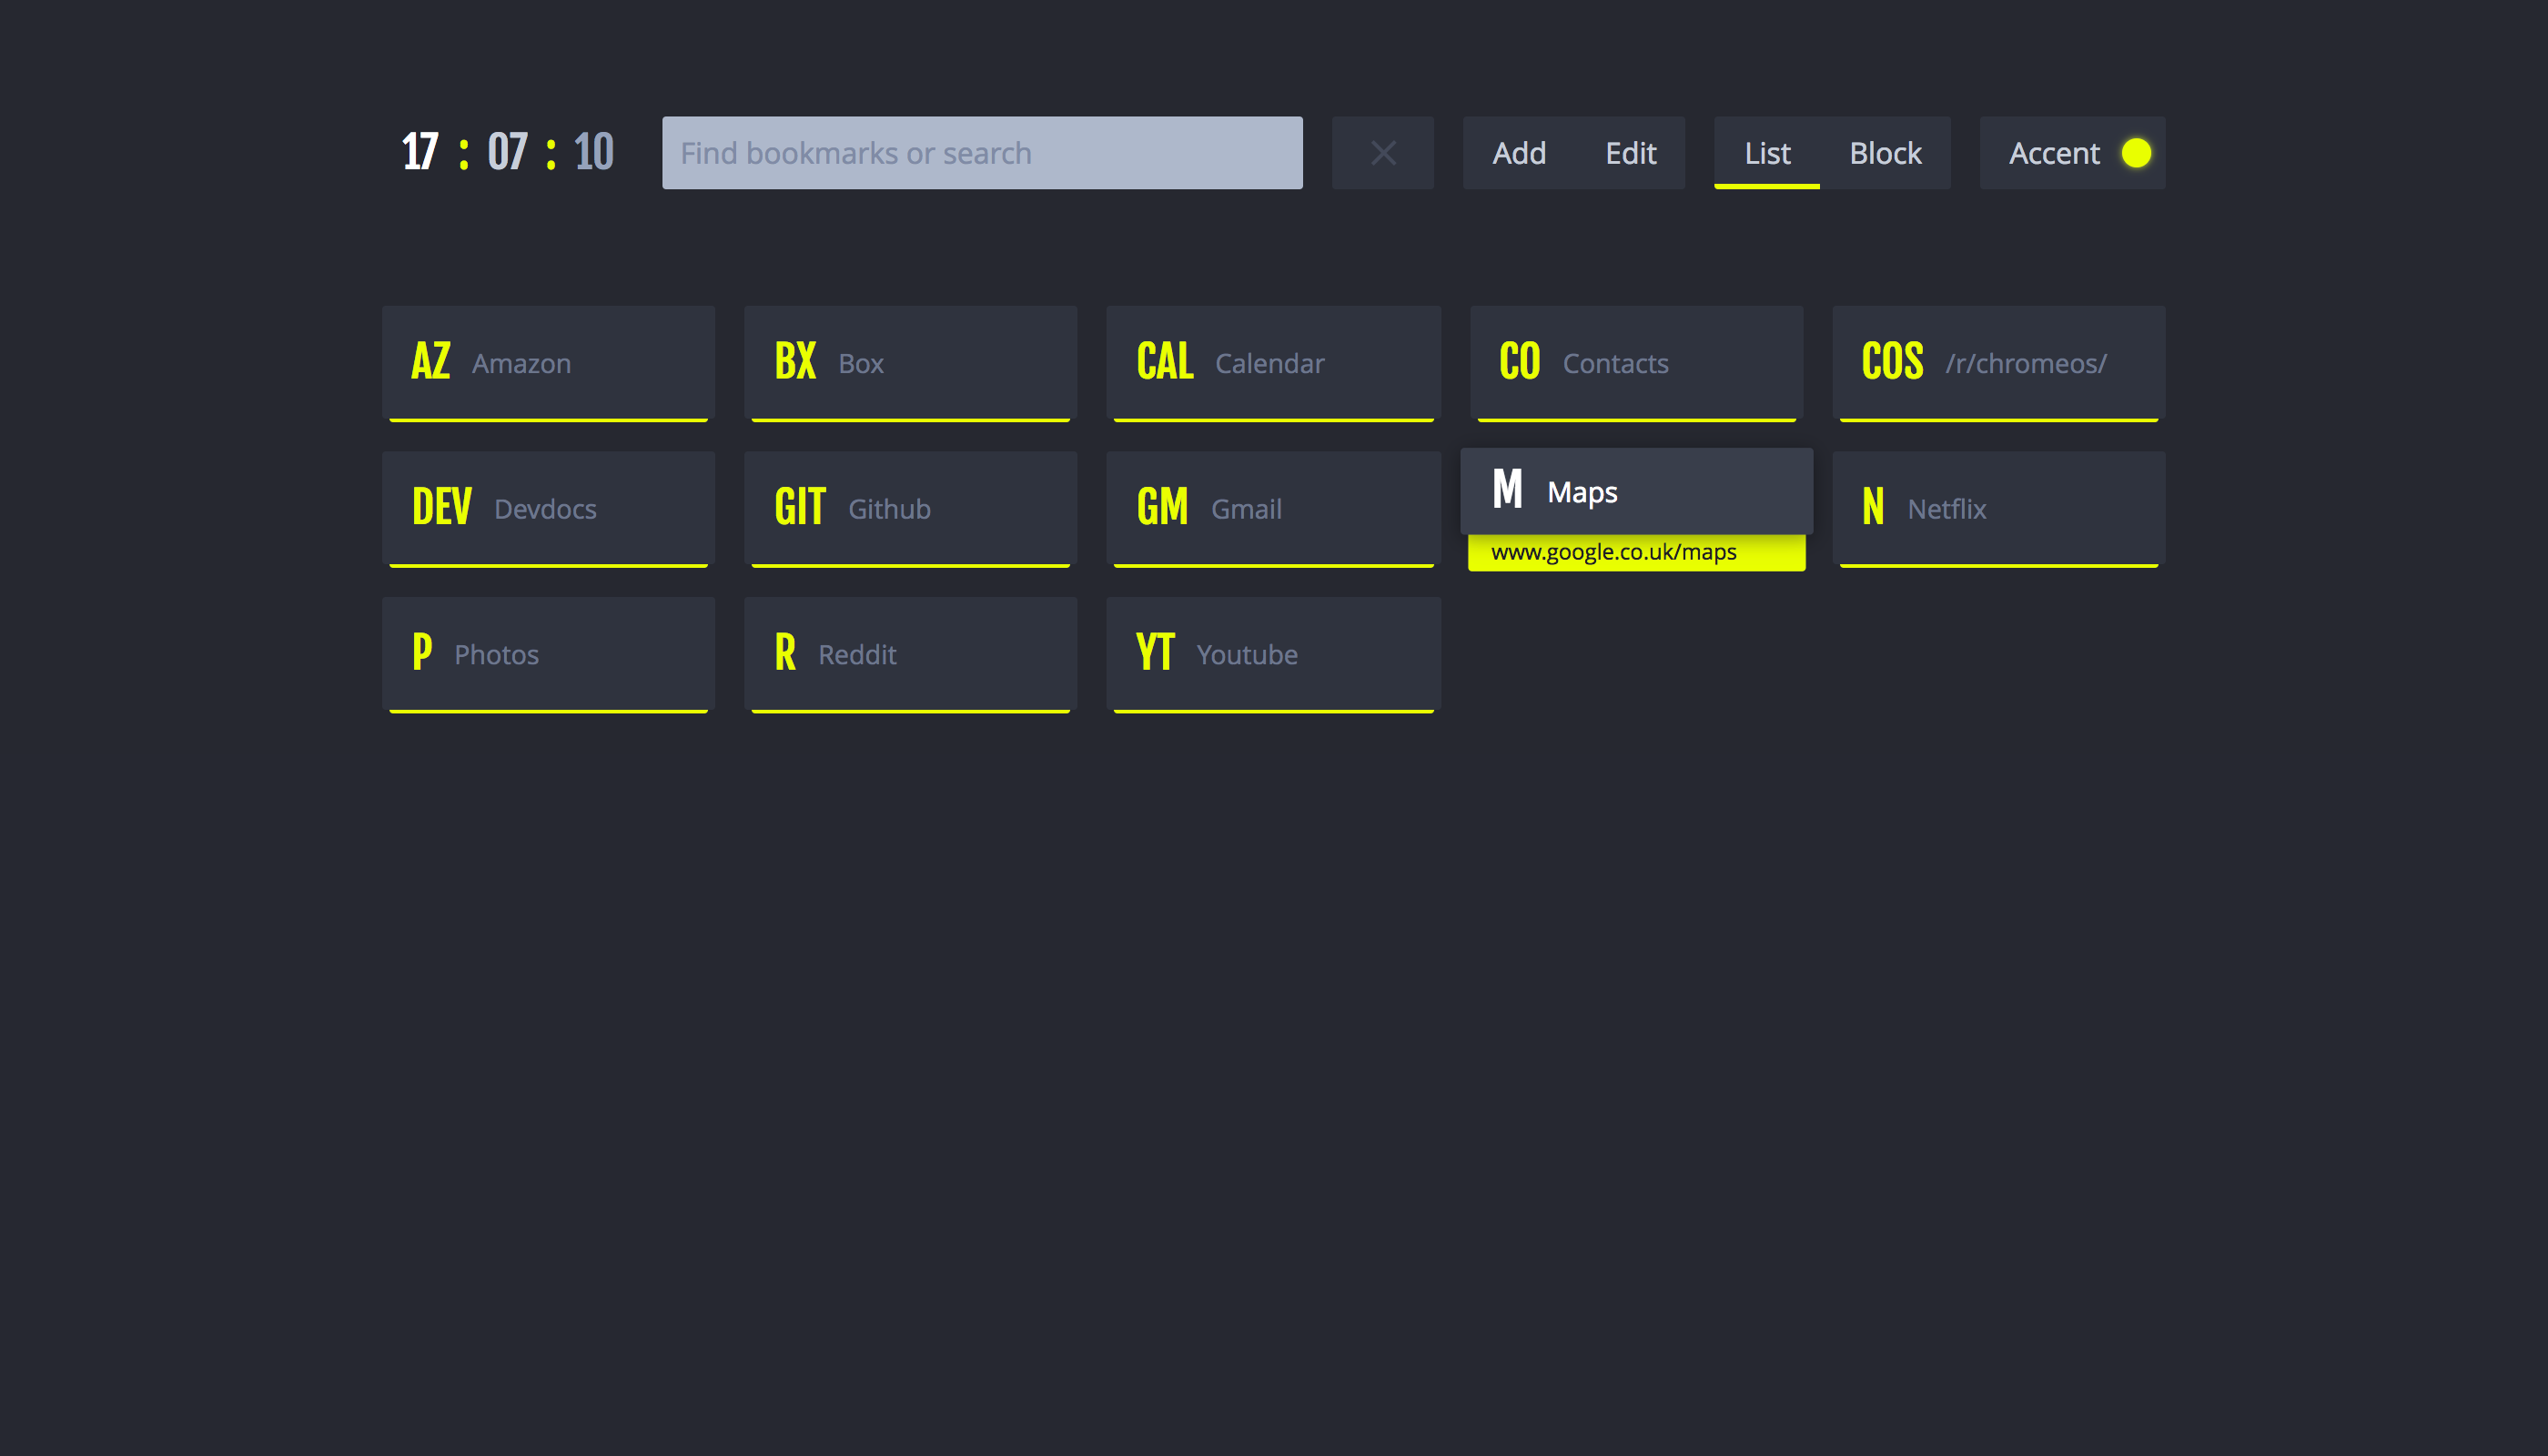Open the highlighted Maps bookmark
Screen dimensions: 2548x1456
click(x=1636, y=491)
